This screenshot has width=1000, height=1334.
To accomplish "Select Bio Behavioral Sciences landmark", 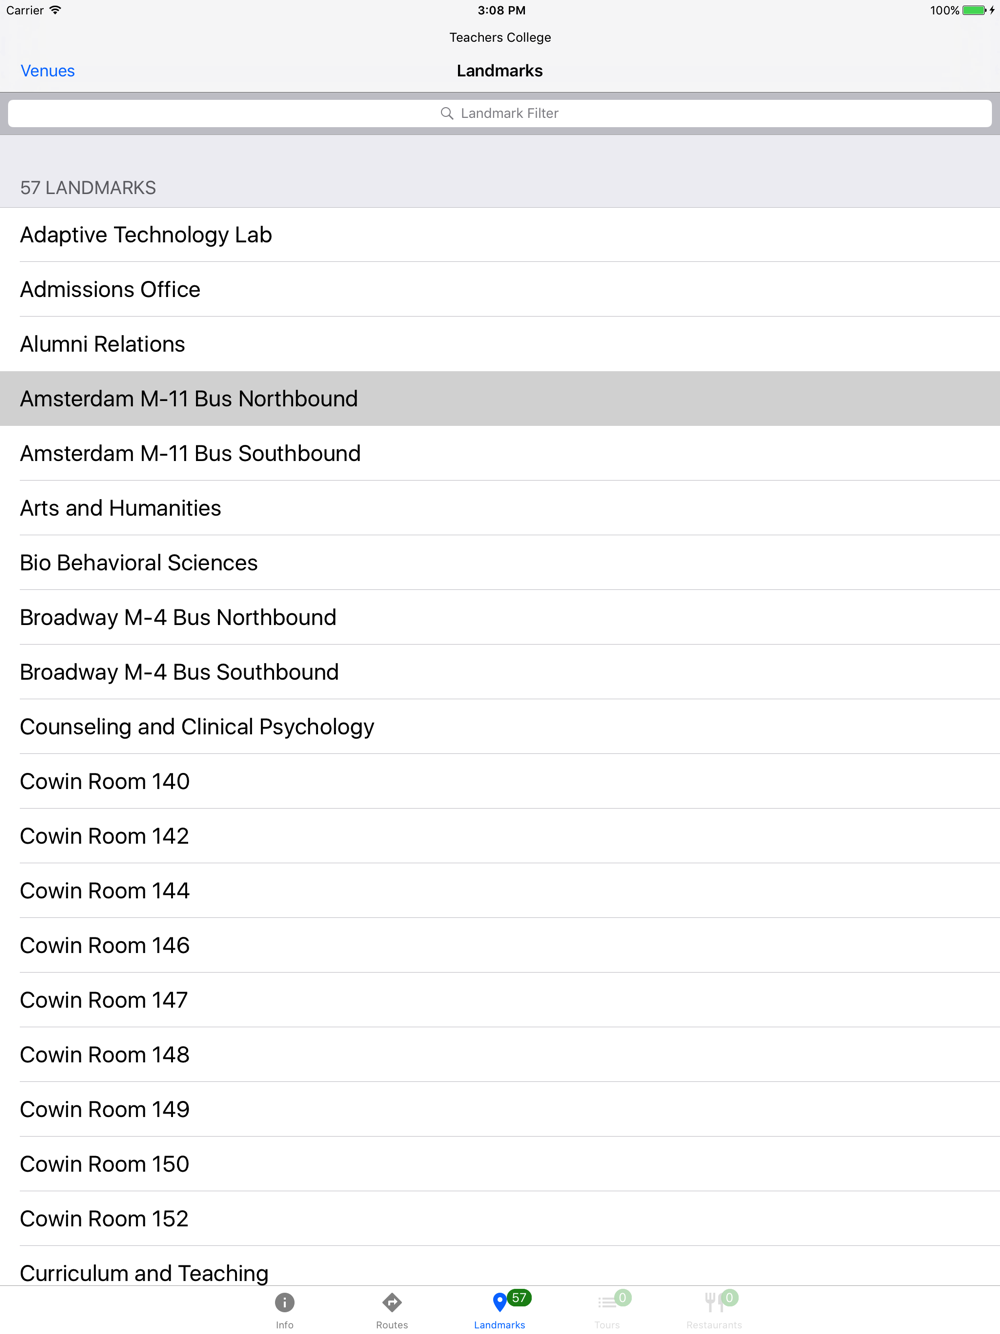I will coord(139,563).
